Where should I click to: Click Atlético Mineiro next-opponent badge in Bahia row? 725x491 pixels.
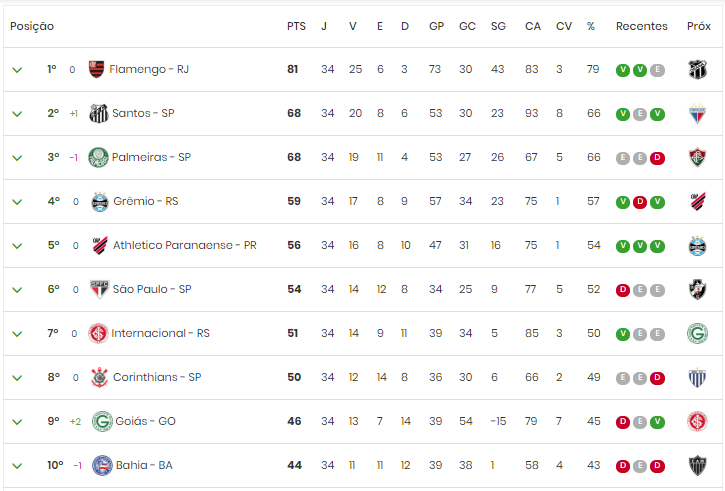point(698,466)
